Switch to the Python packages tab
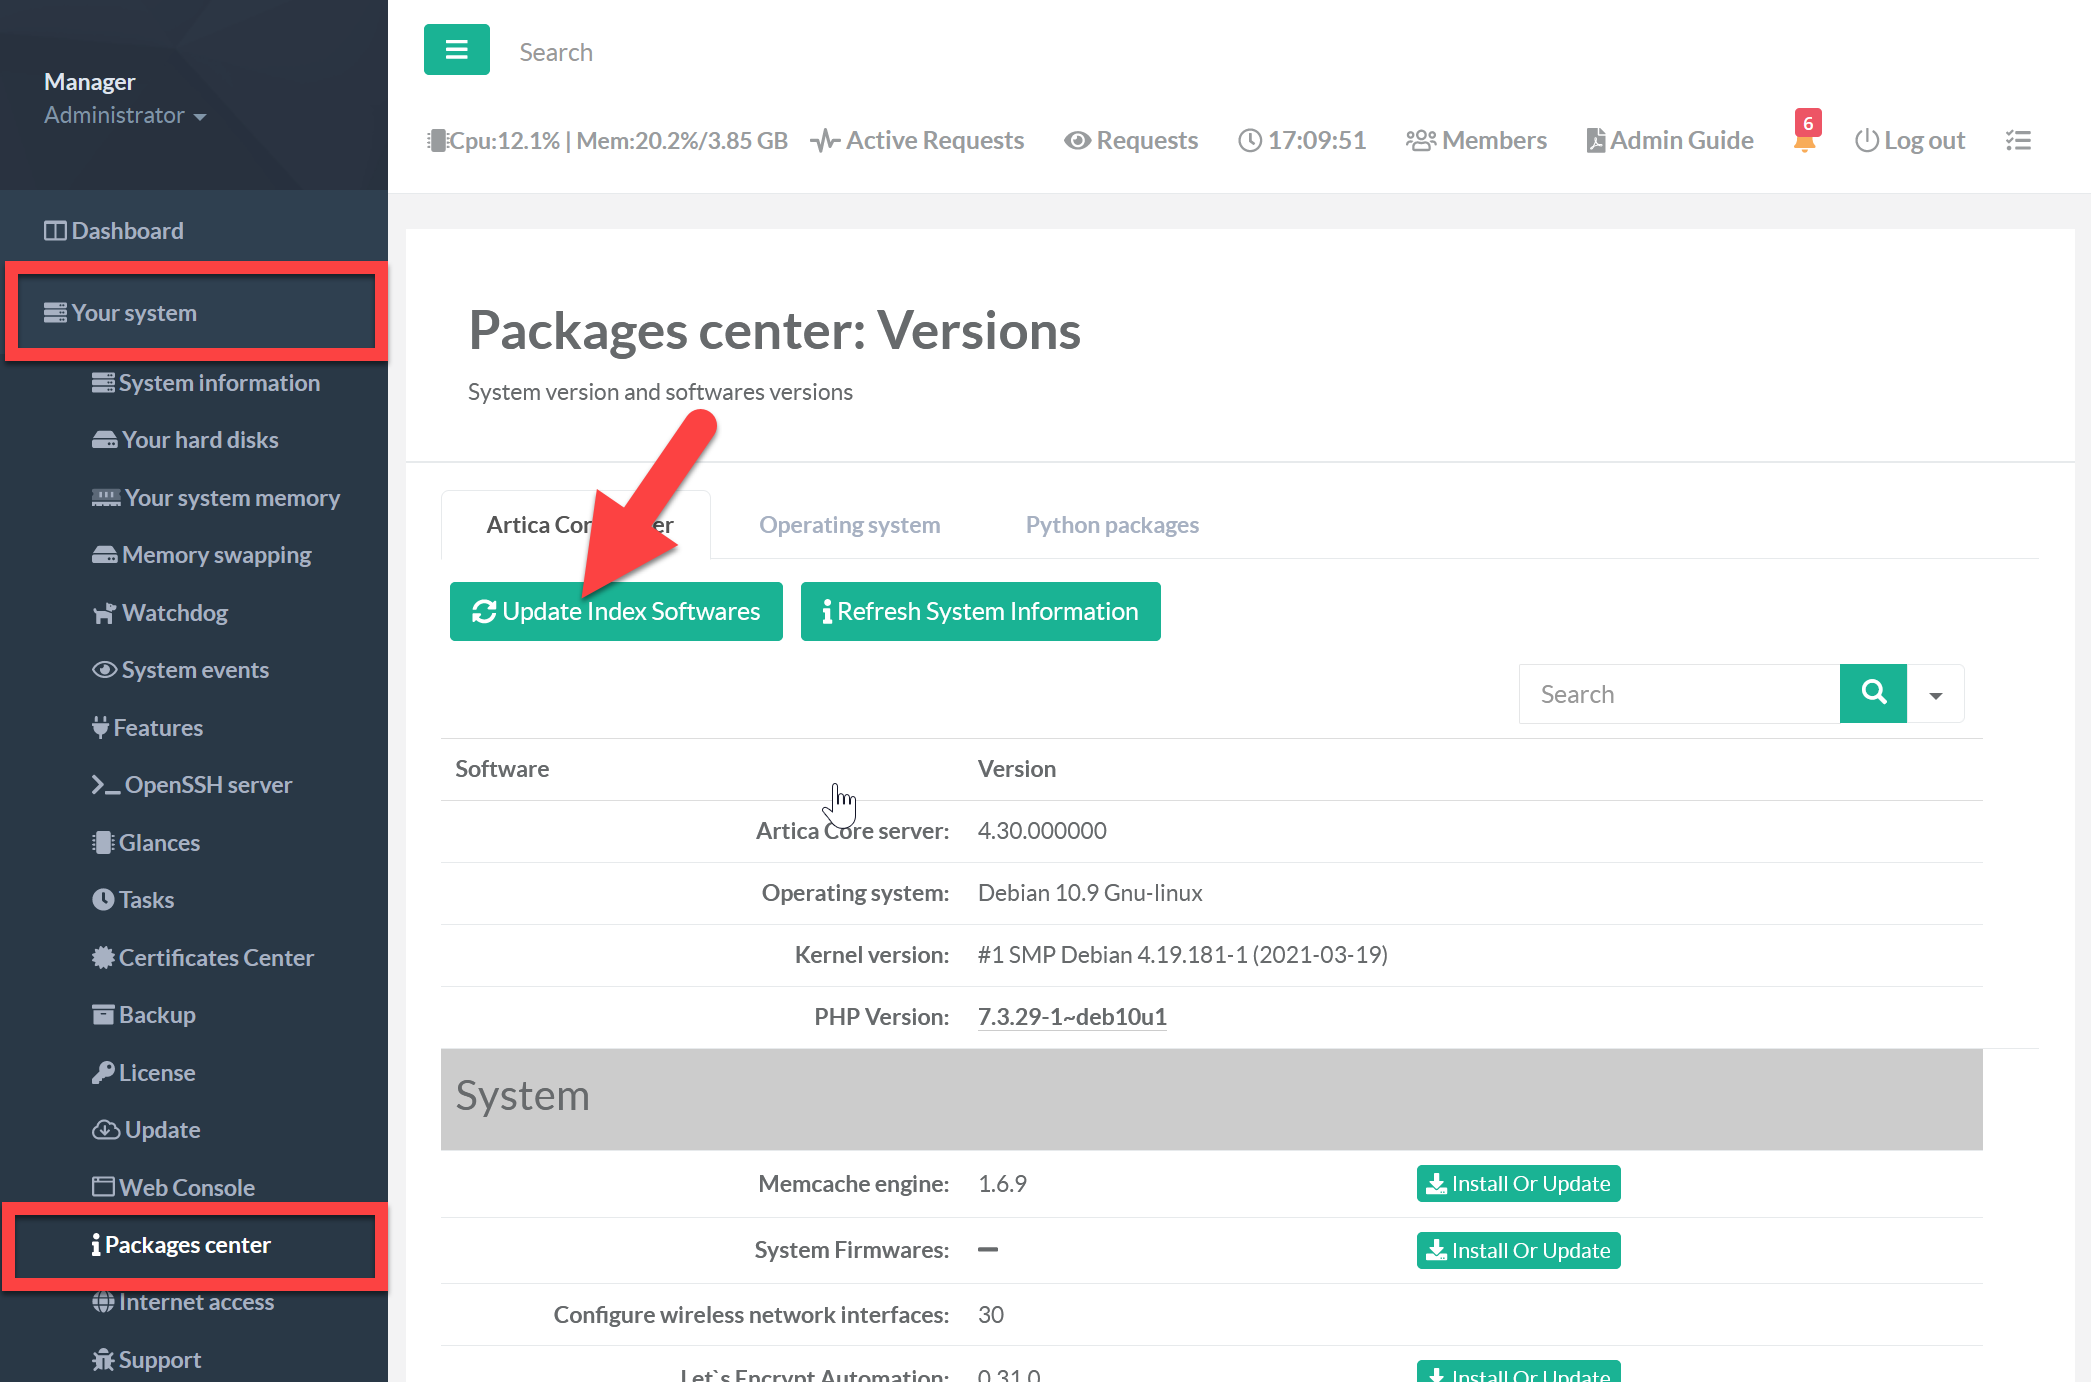 pyautogui.click(x=1111, y=525)
